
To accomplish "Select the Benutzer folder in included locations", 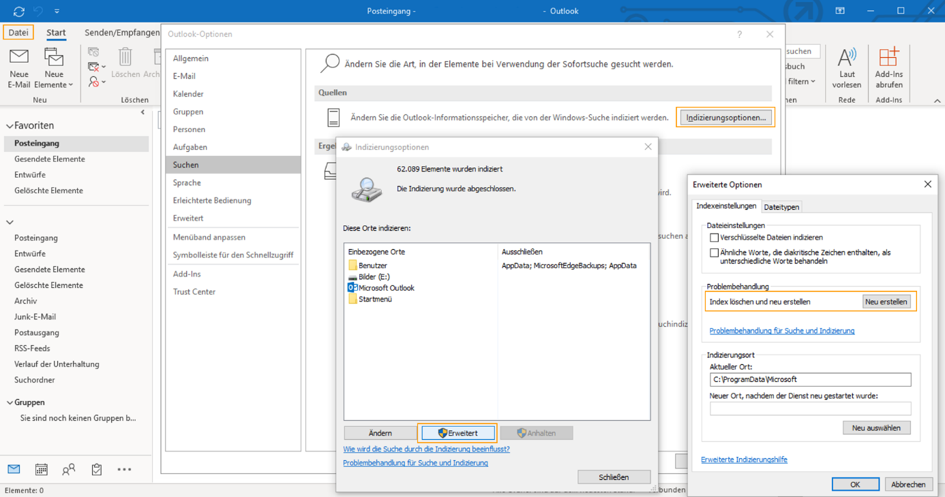I will point(368,265).
